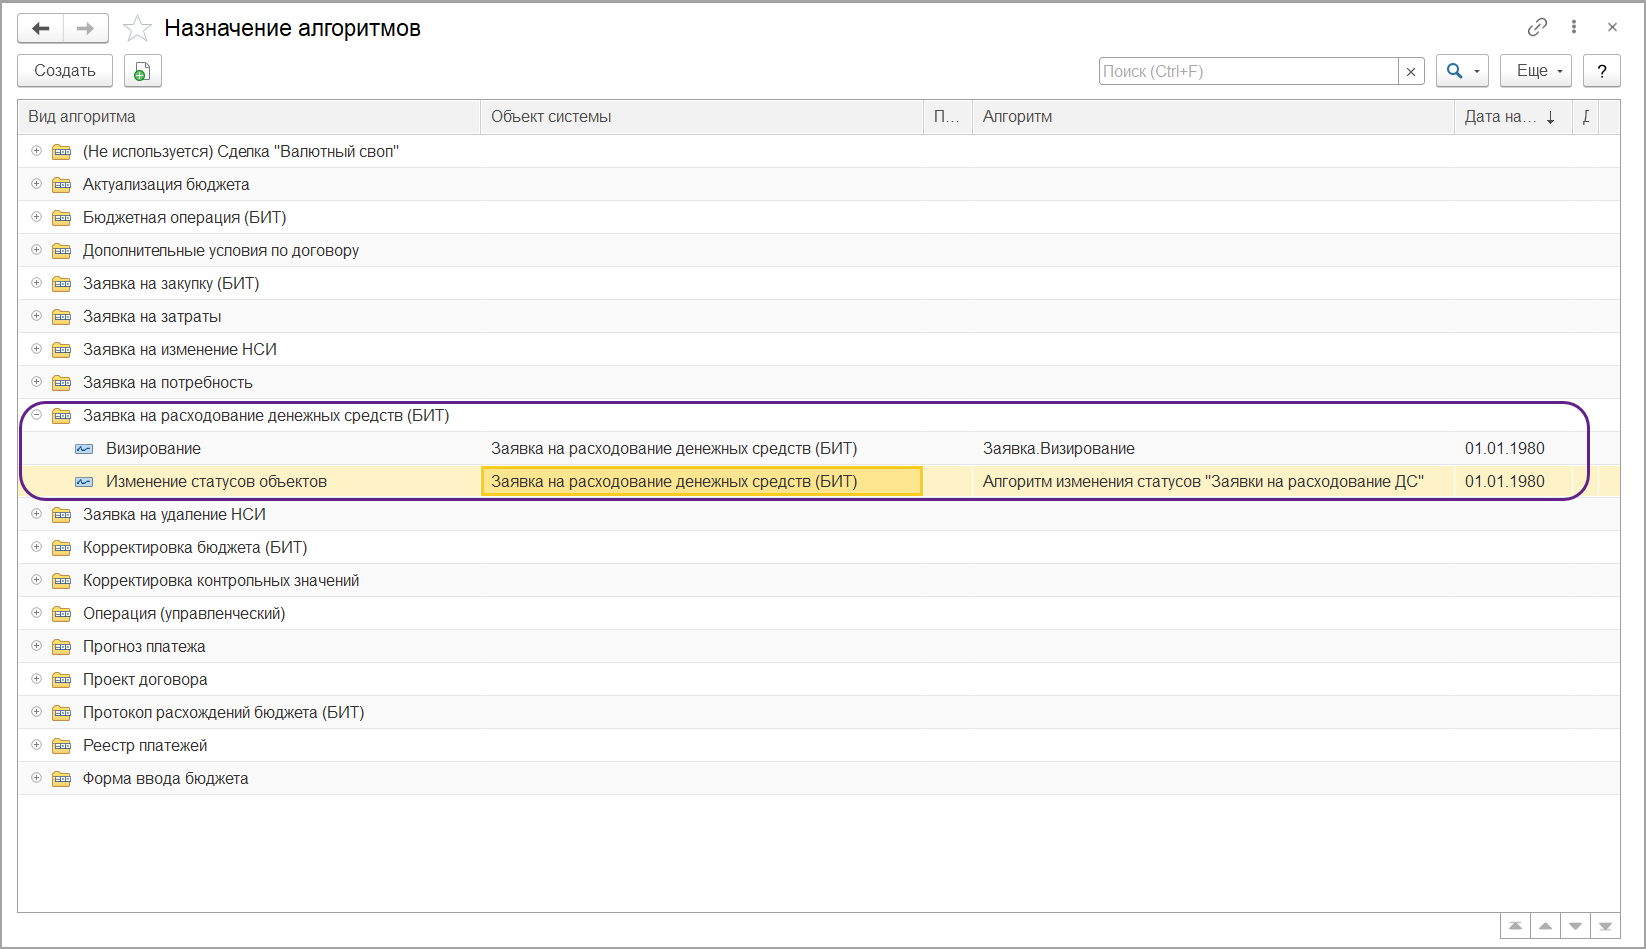
Task: Open the search options dropdown
Action: point(1462,71)
